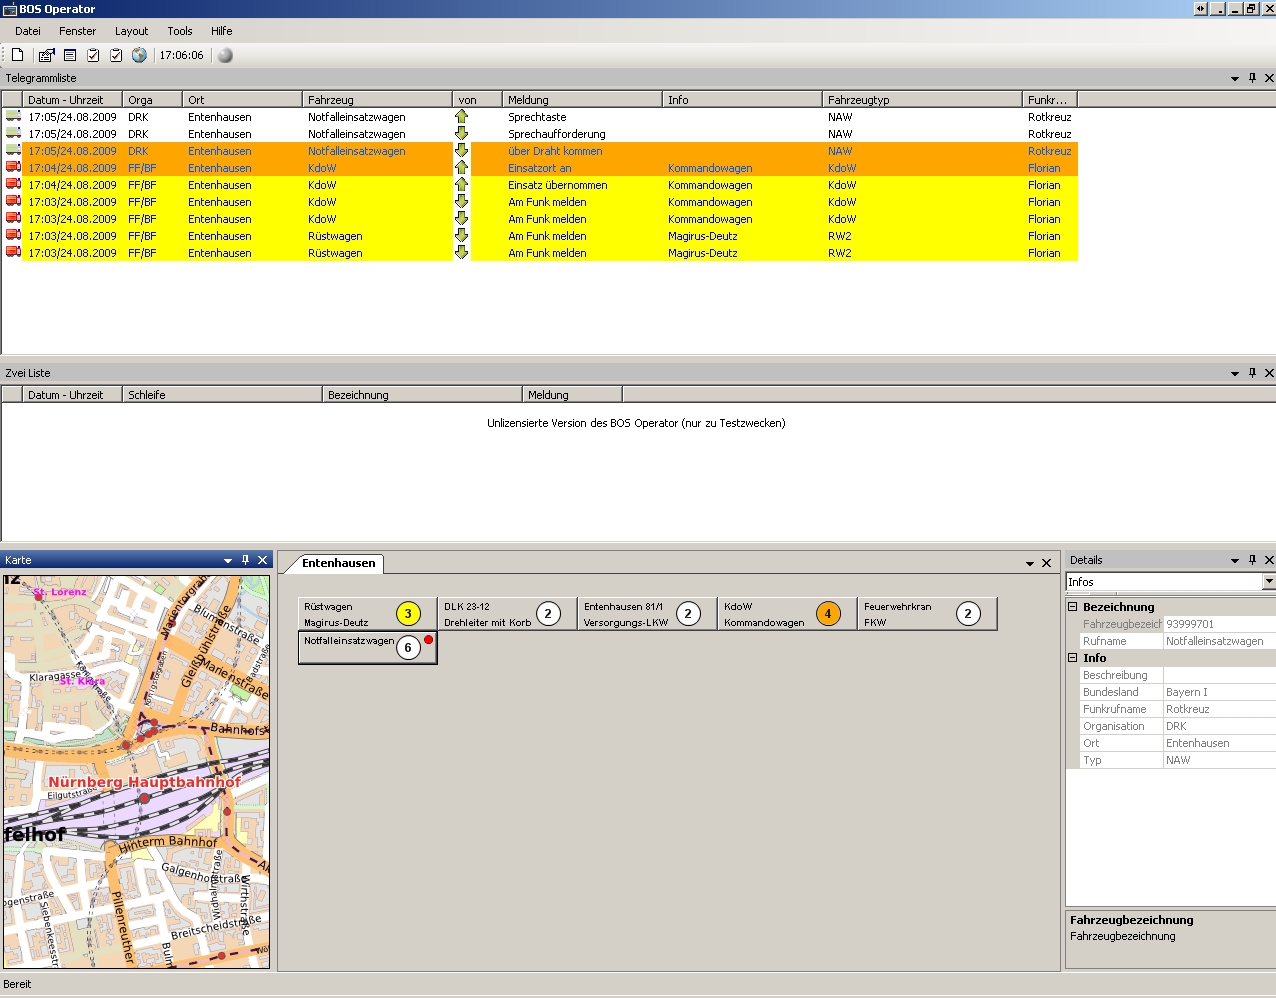Toggle the pin on the Details panel
The height and width of the screenshot is (998, 1276).
coord(1252,560)
